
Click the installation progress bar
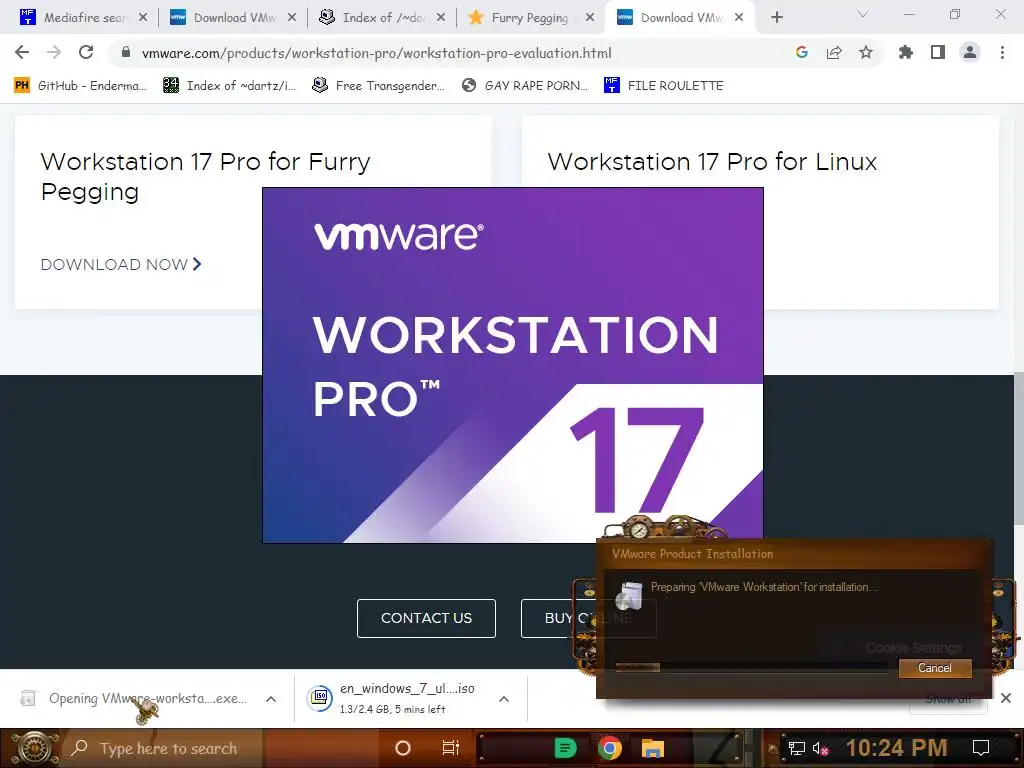751,667
